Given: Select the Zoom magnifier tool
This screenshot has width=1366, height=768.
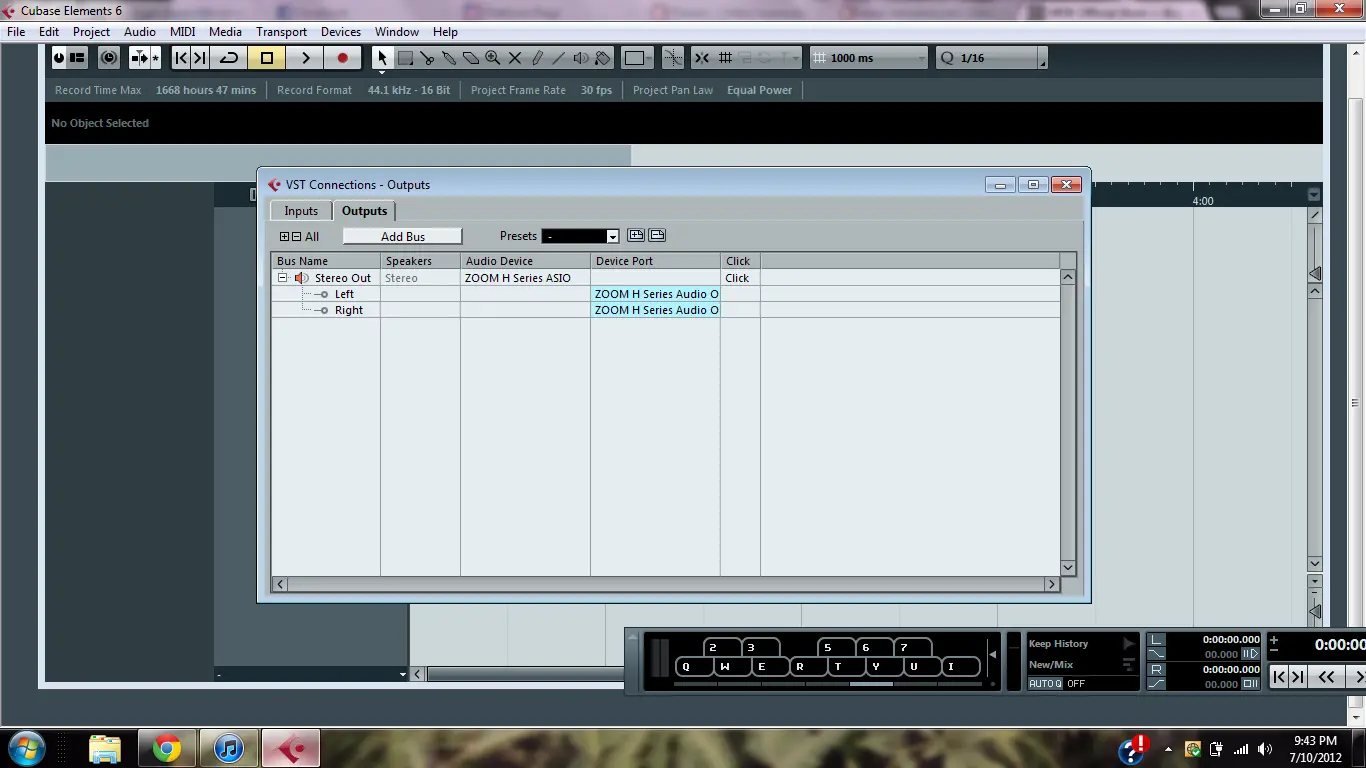Looking at the screenshot, I should (493, 58).
